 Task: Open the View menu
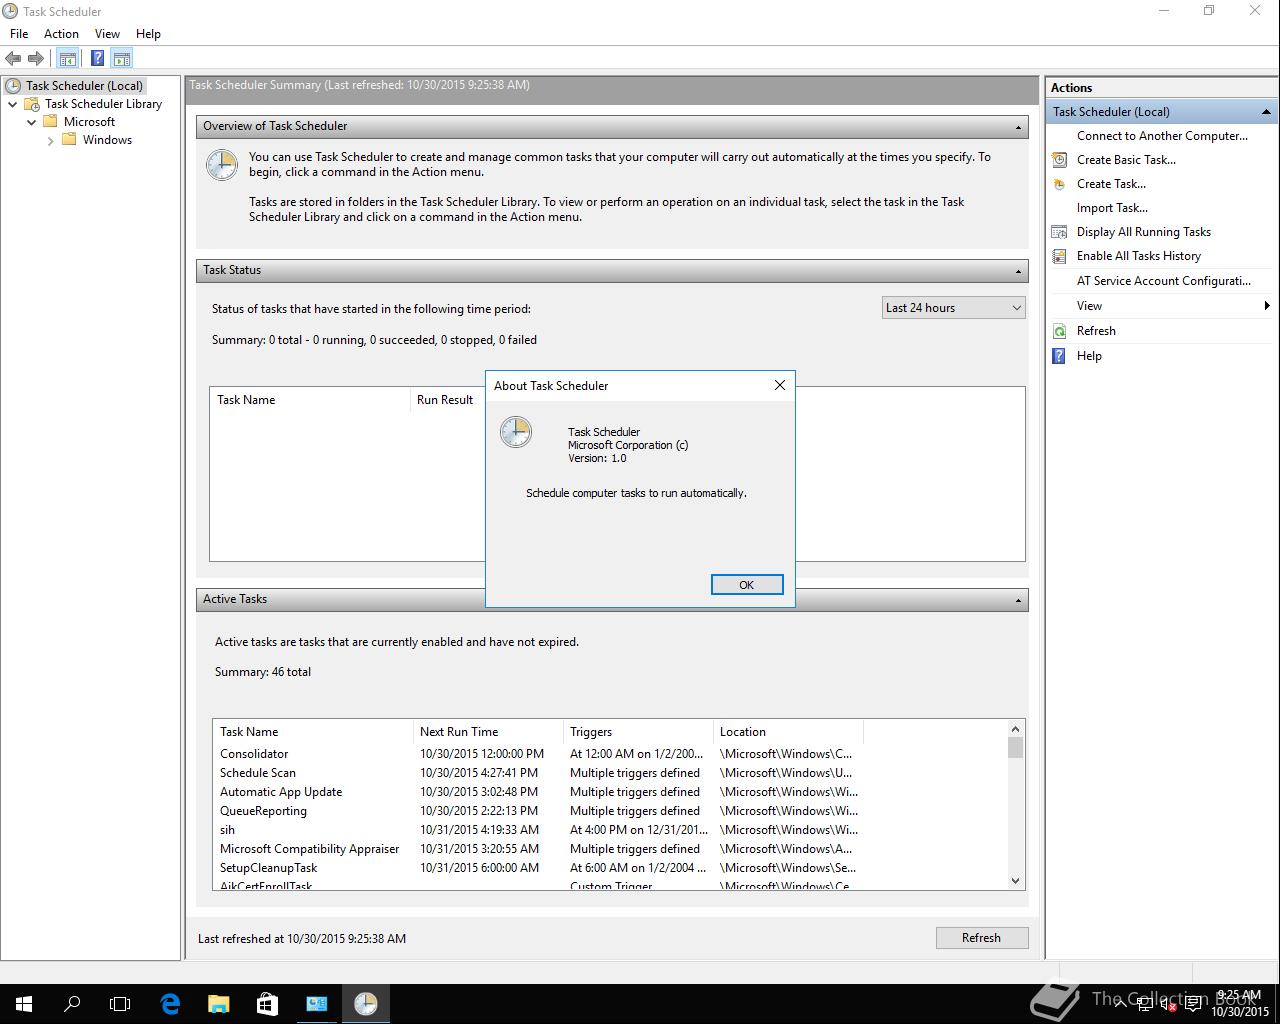click(x=107, y=34)
